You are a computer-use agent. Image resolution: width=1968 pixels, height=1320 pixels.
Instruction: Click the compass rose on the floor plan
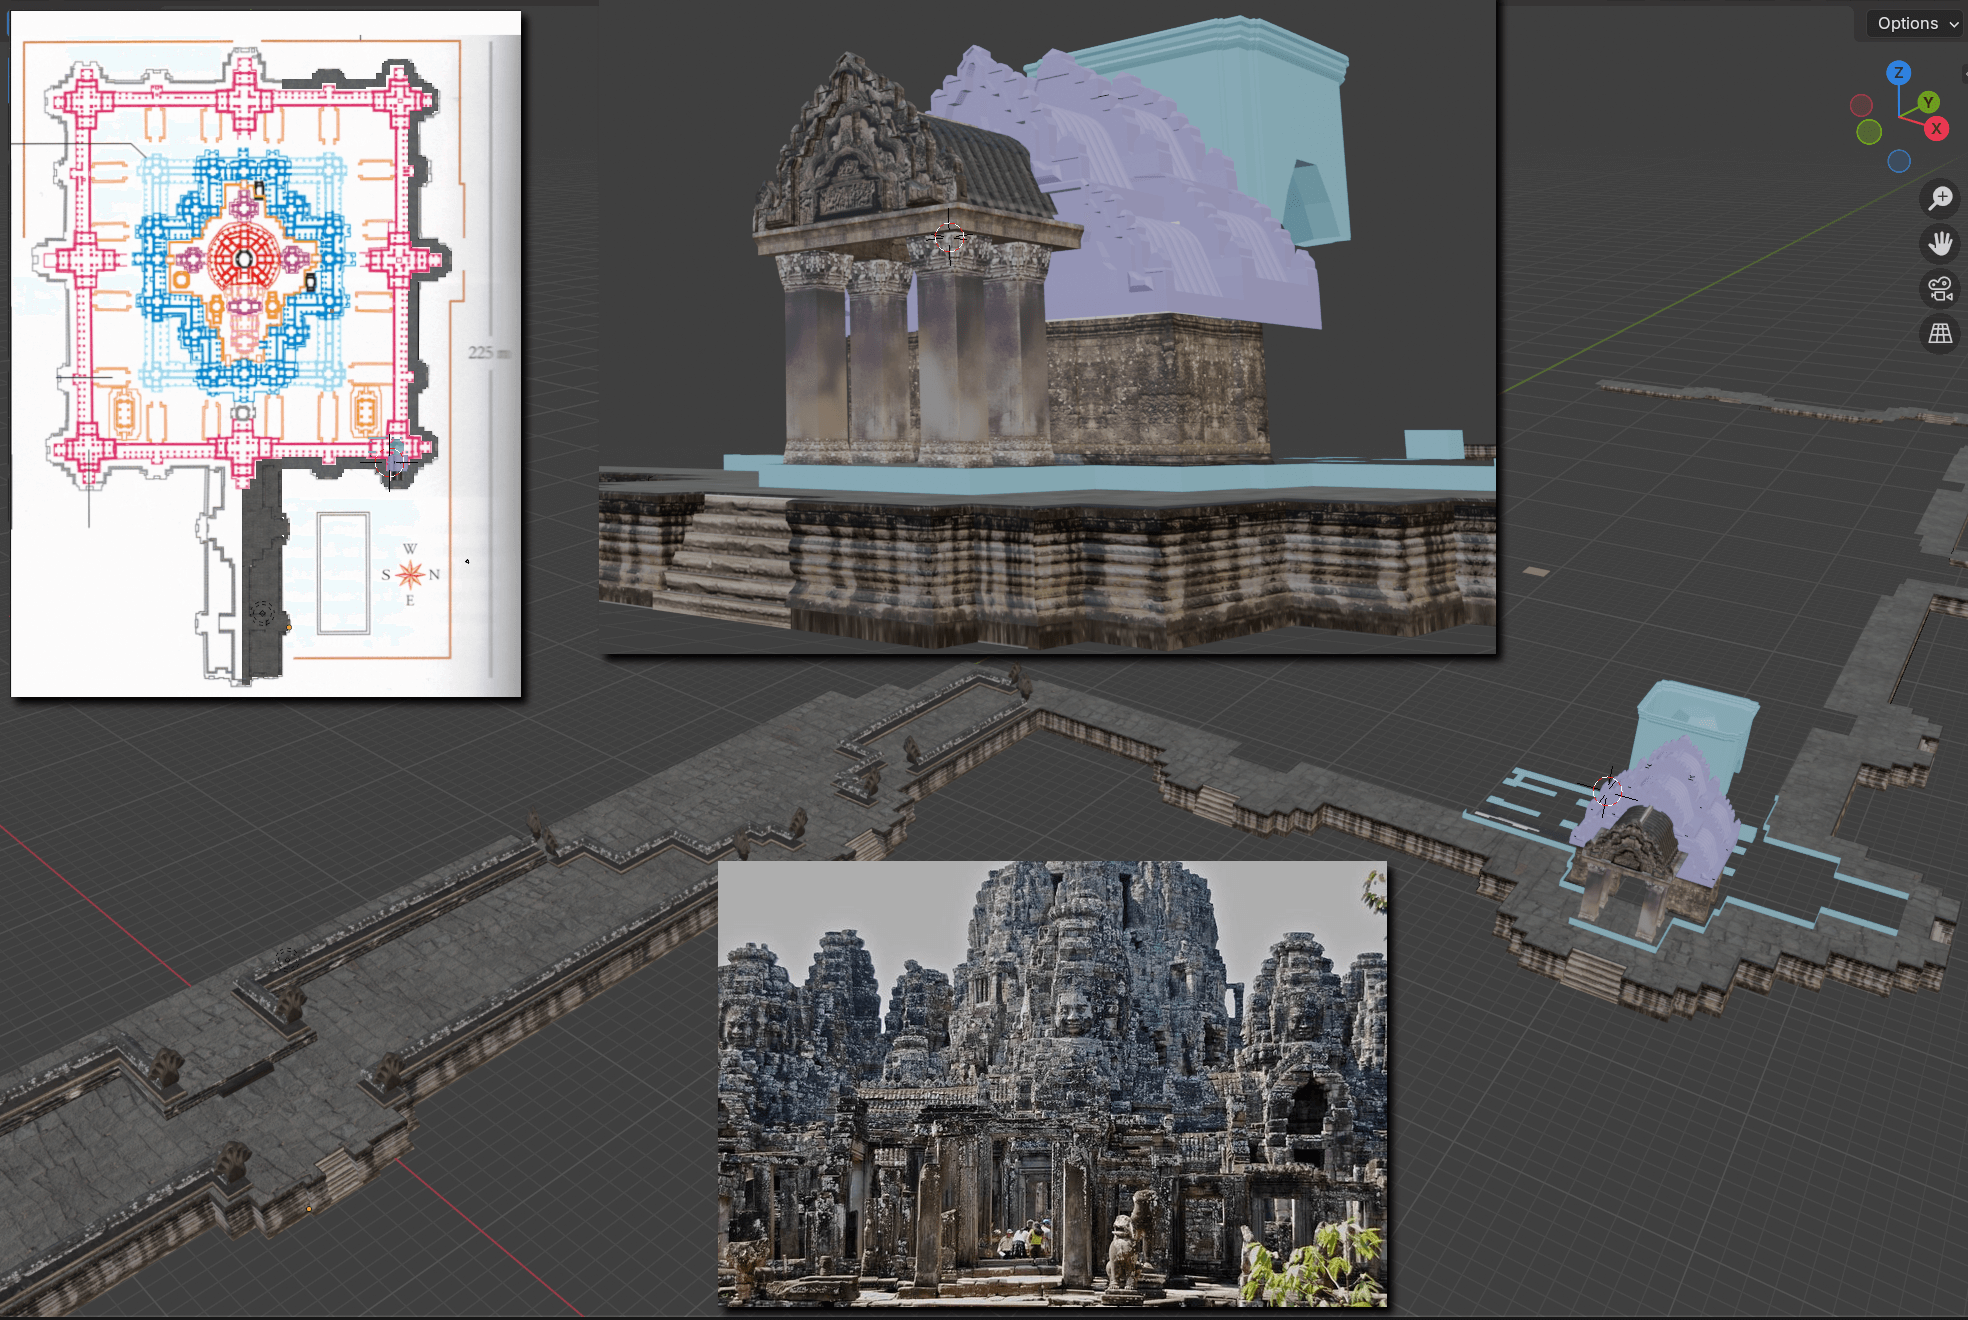tap(410, 575)
